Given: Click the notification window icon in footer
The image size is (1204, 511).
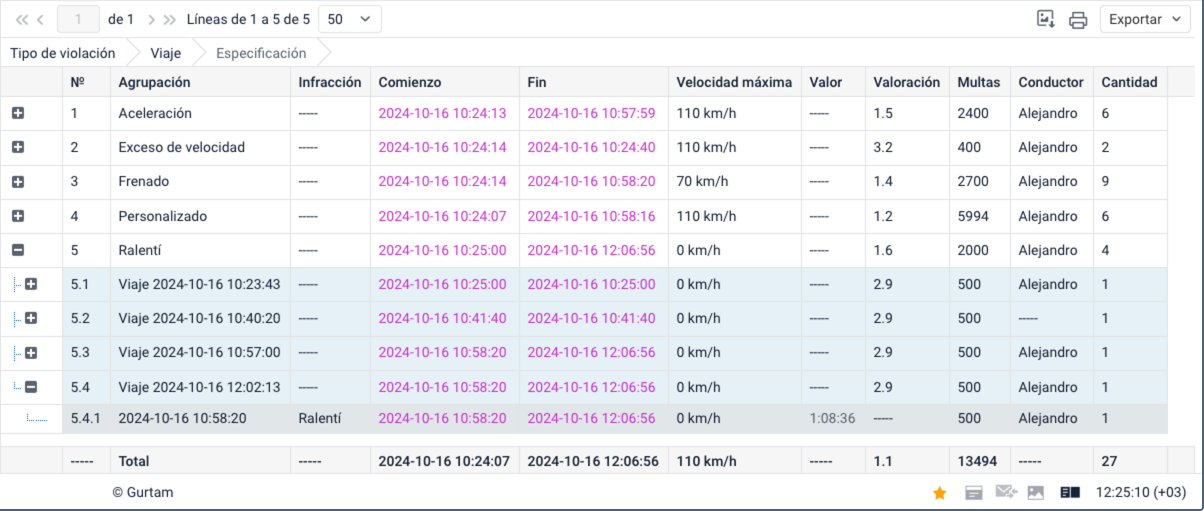Looking at the screenshot, I should pos(973,492).
